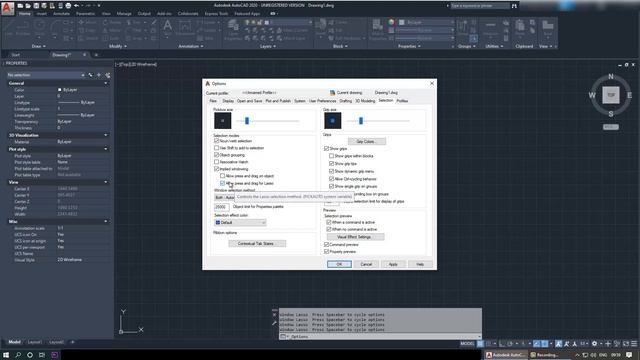Click the Plot printer quick access icon
This screenshot has width=640, height=360.
pos(68,6)
